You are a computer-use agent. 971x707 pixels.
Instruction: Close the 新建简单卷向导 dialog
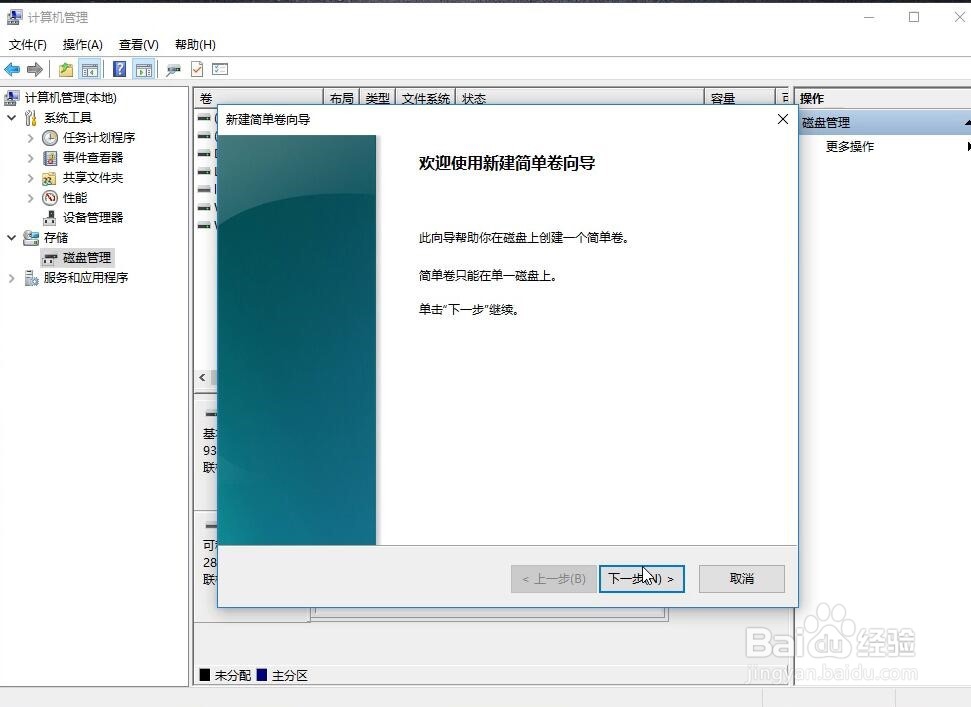click(x=783, y=119)
